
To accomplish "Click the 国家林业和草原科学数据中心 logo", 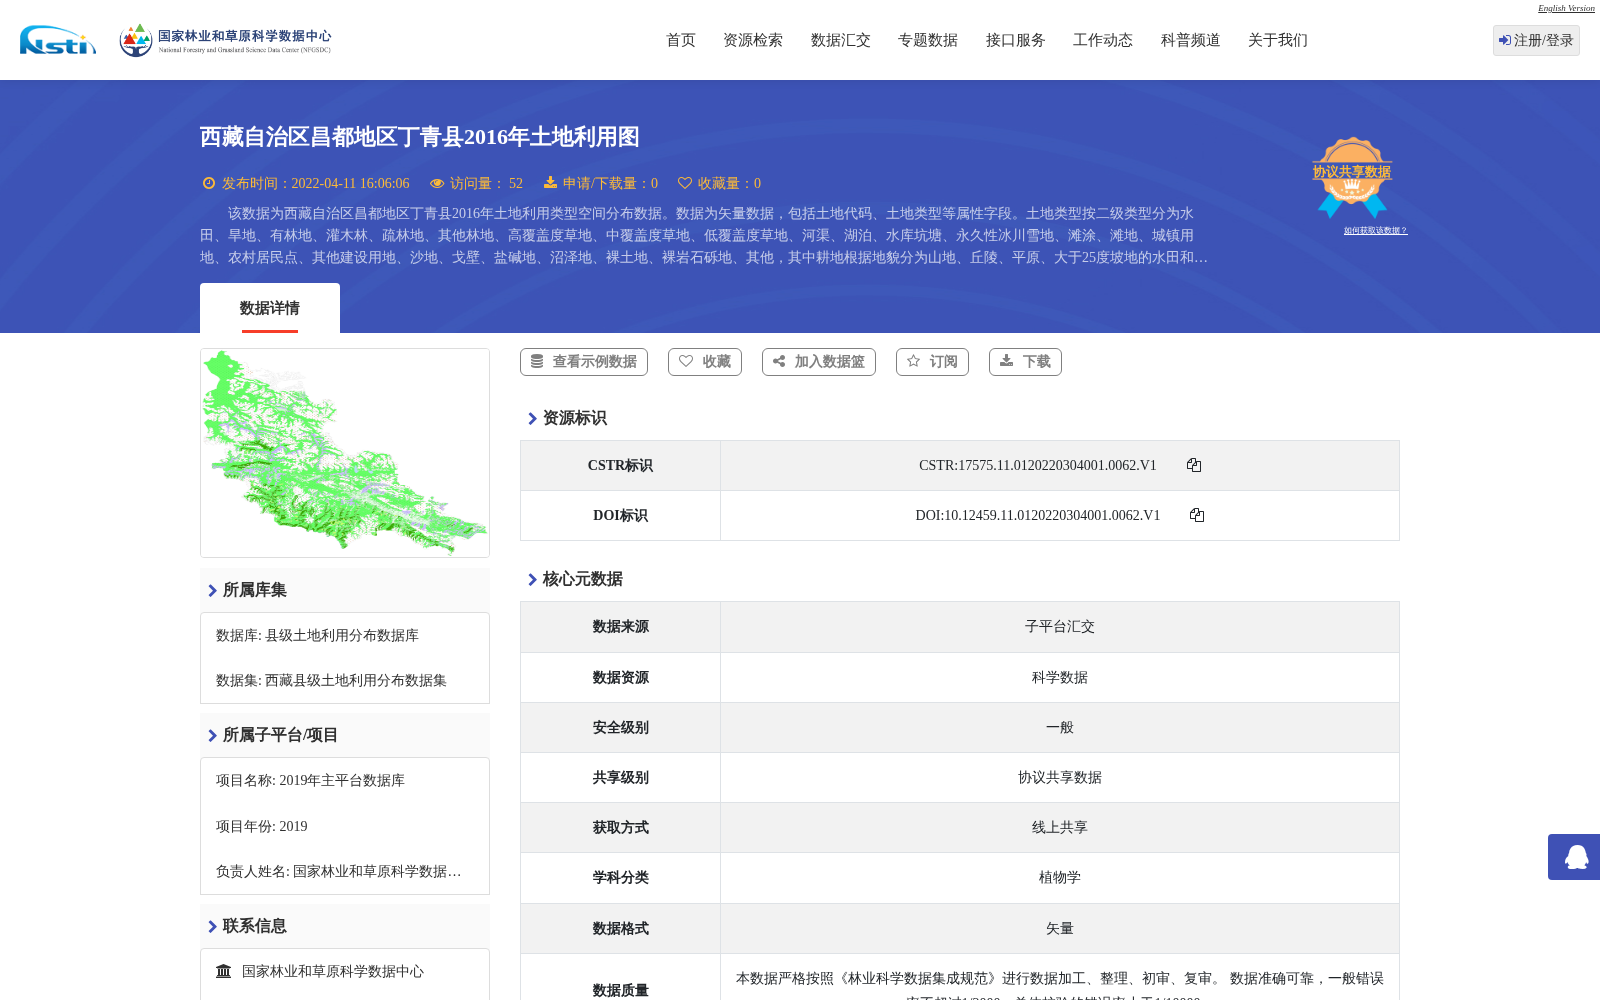I will (225, 40).
